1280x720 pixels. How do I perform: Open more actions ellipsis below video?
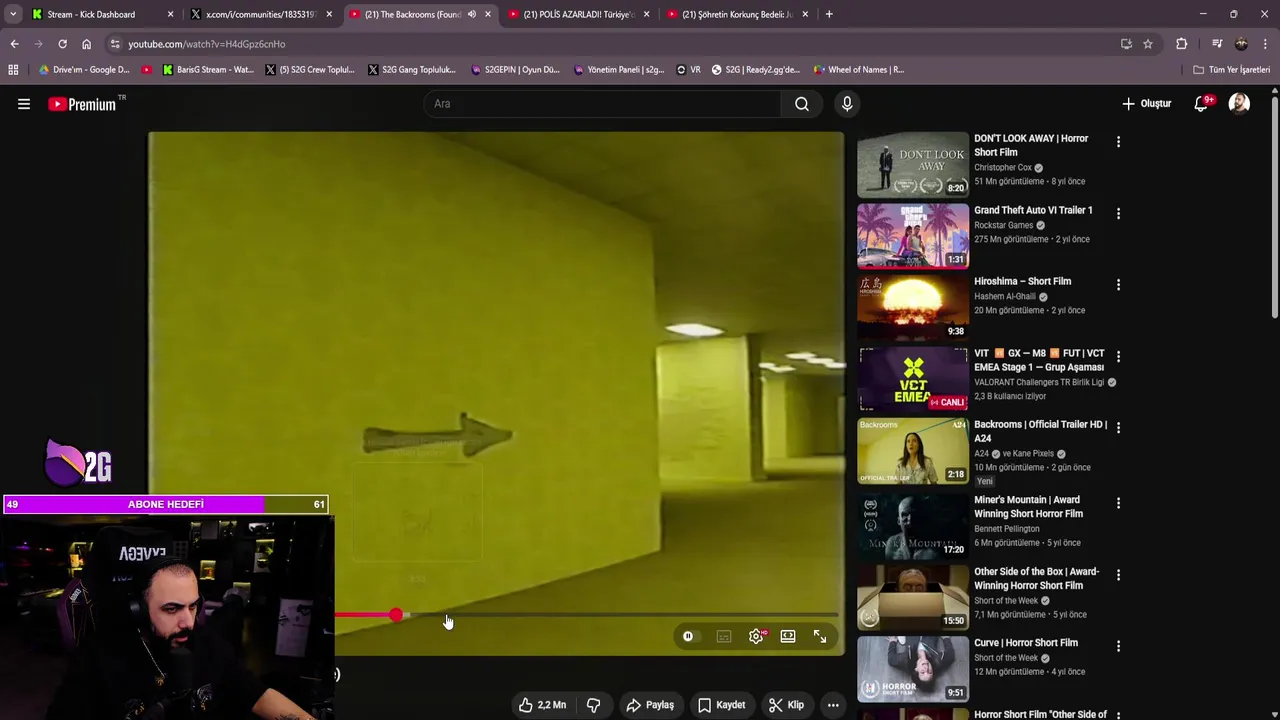[x=833, y=705]
